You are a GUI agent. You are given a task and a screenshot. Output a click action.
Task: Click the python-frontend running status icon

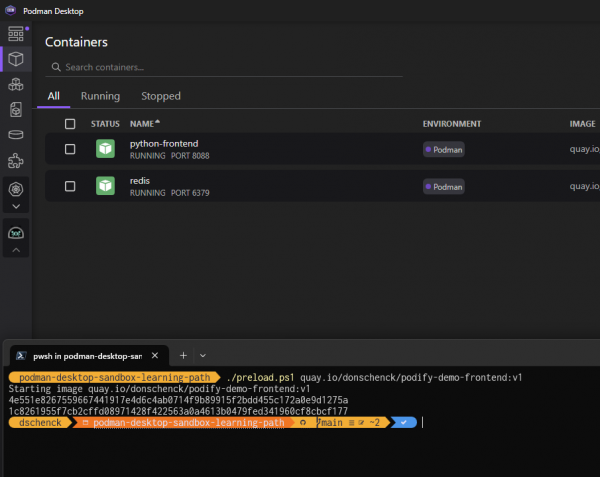[105, 149]
